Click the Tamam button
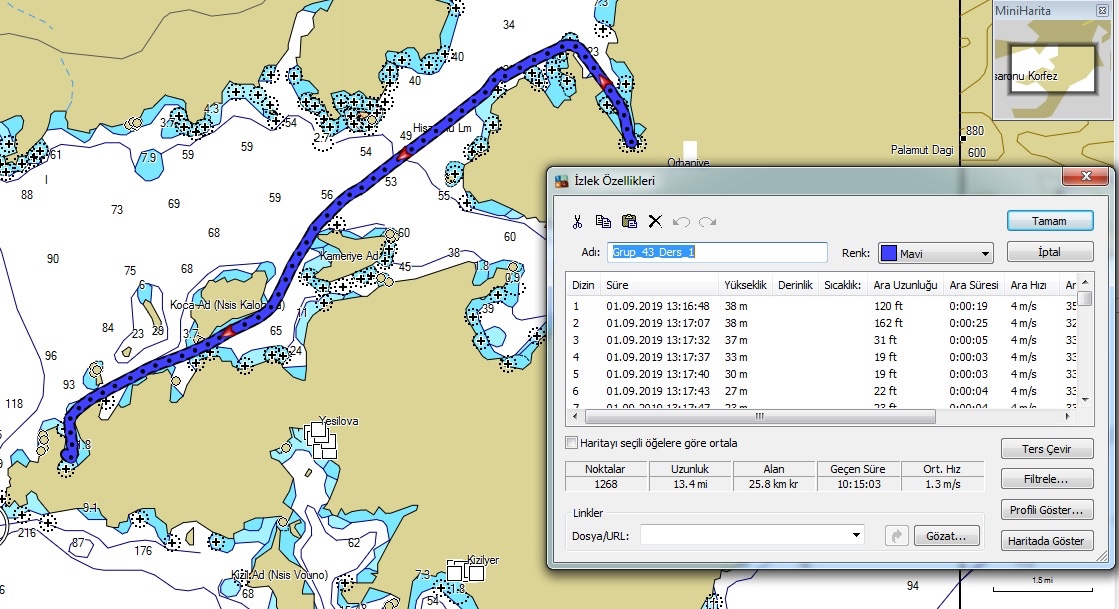 click(x=1050, y=221)
